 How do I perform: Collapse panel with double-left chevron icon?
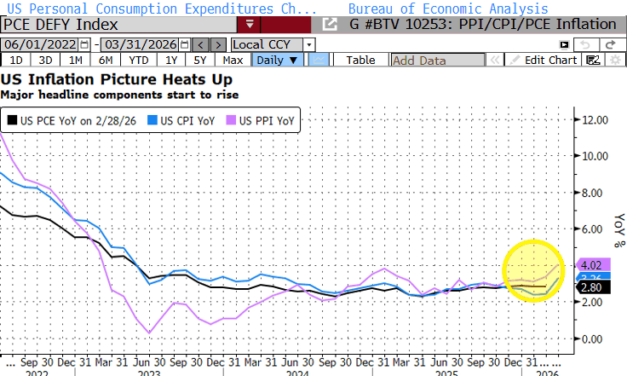(x=495, y=60)
